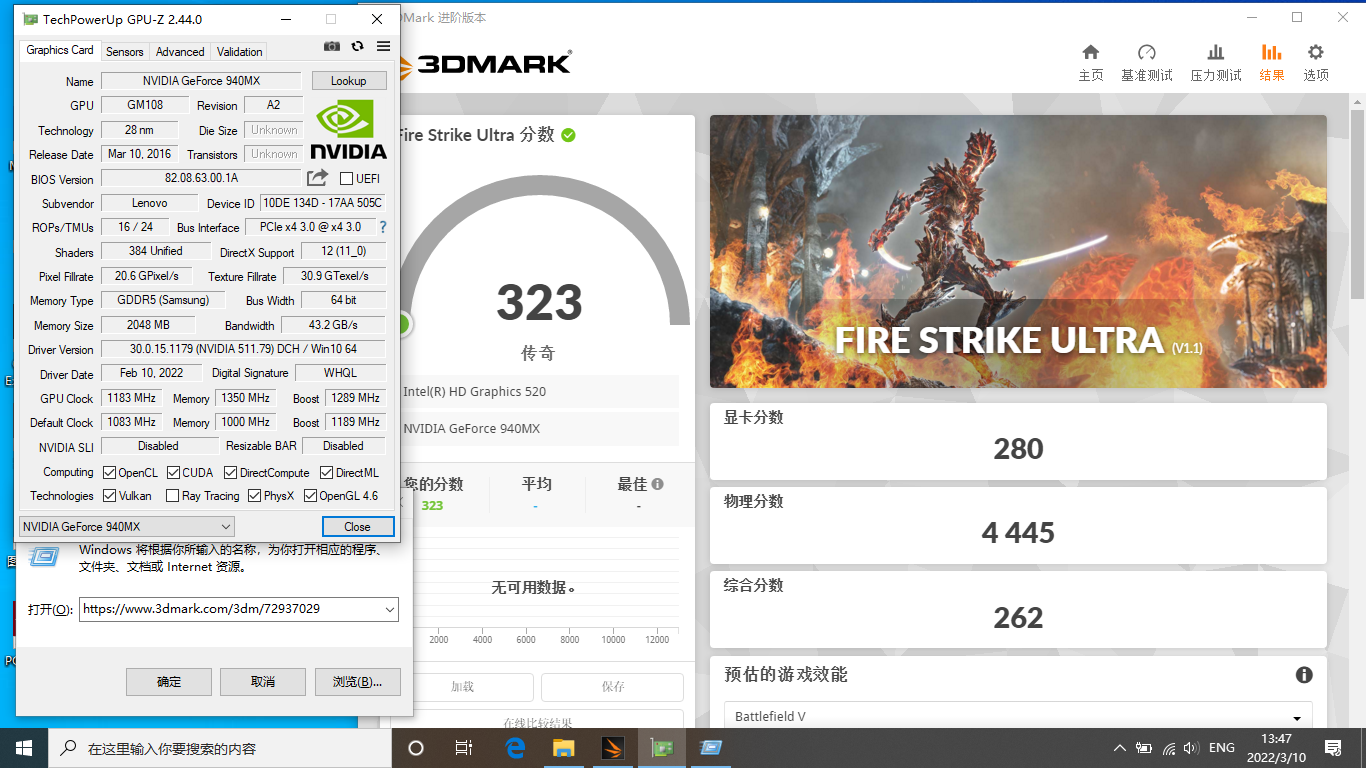Viewport: 1366px width, 768px height.
Task: Click info icon for 预估的游戏效能
Action: pyautogui.click(x=1304, y=675)
